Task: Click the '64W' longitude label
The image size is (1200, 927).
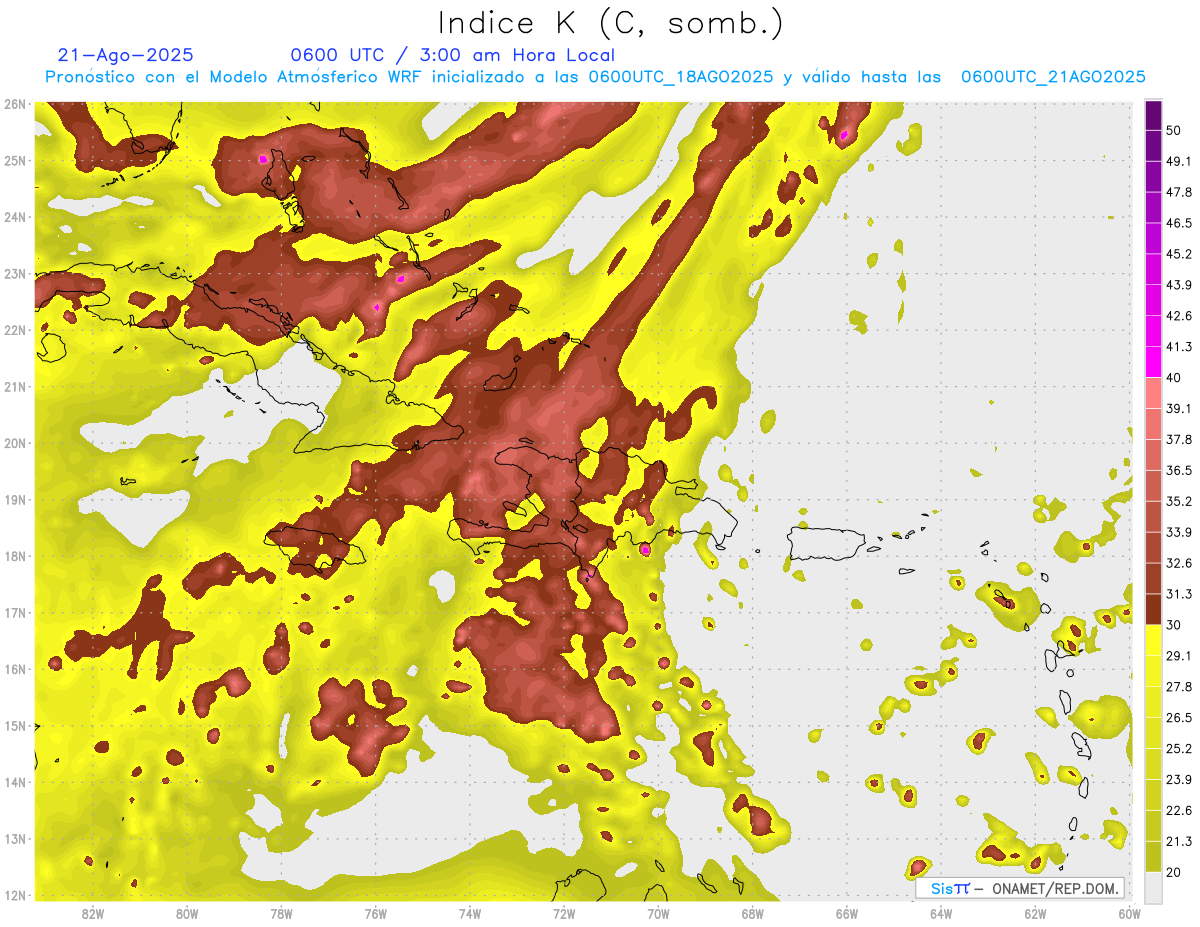Action: [x=941, y=913]
